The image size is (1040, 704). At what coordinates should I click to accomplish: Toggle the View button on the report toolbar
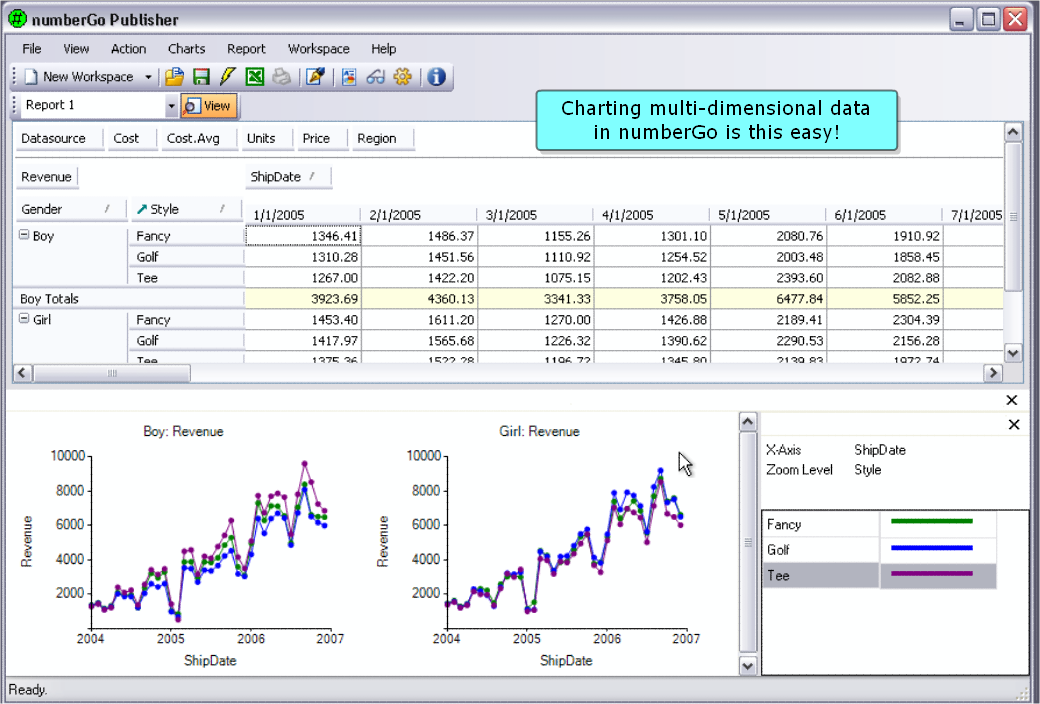pos(209,106)
